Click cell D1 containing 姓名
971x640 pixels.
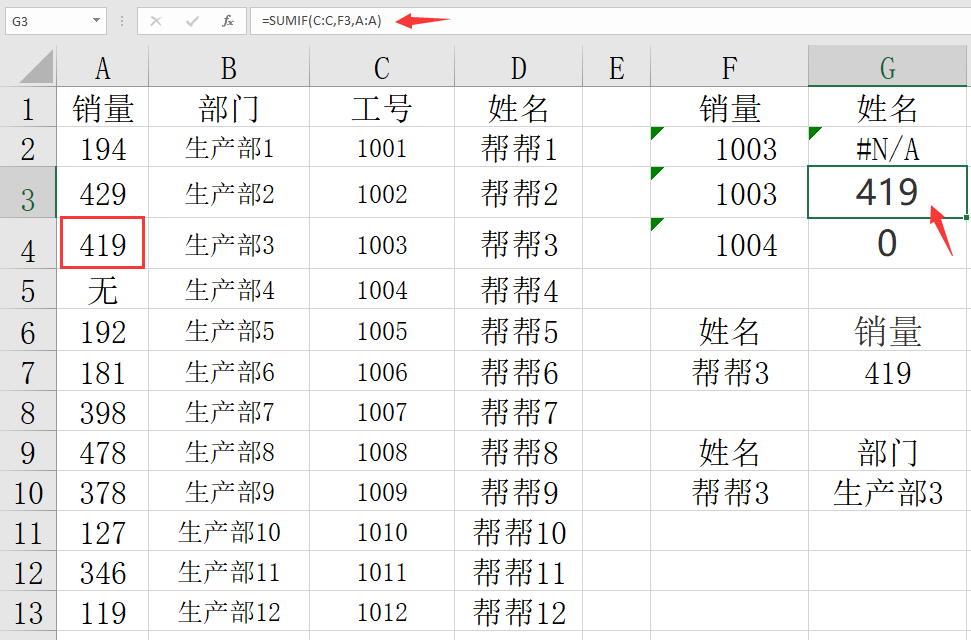tap(519, 107)
